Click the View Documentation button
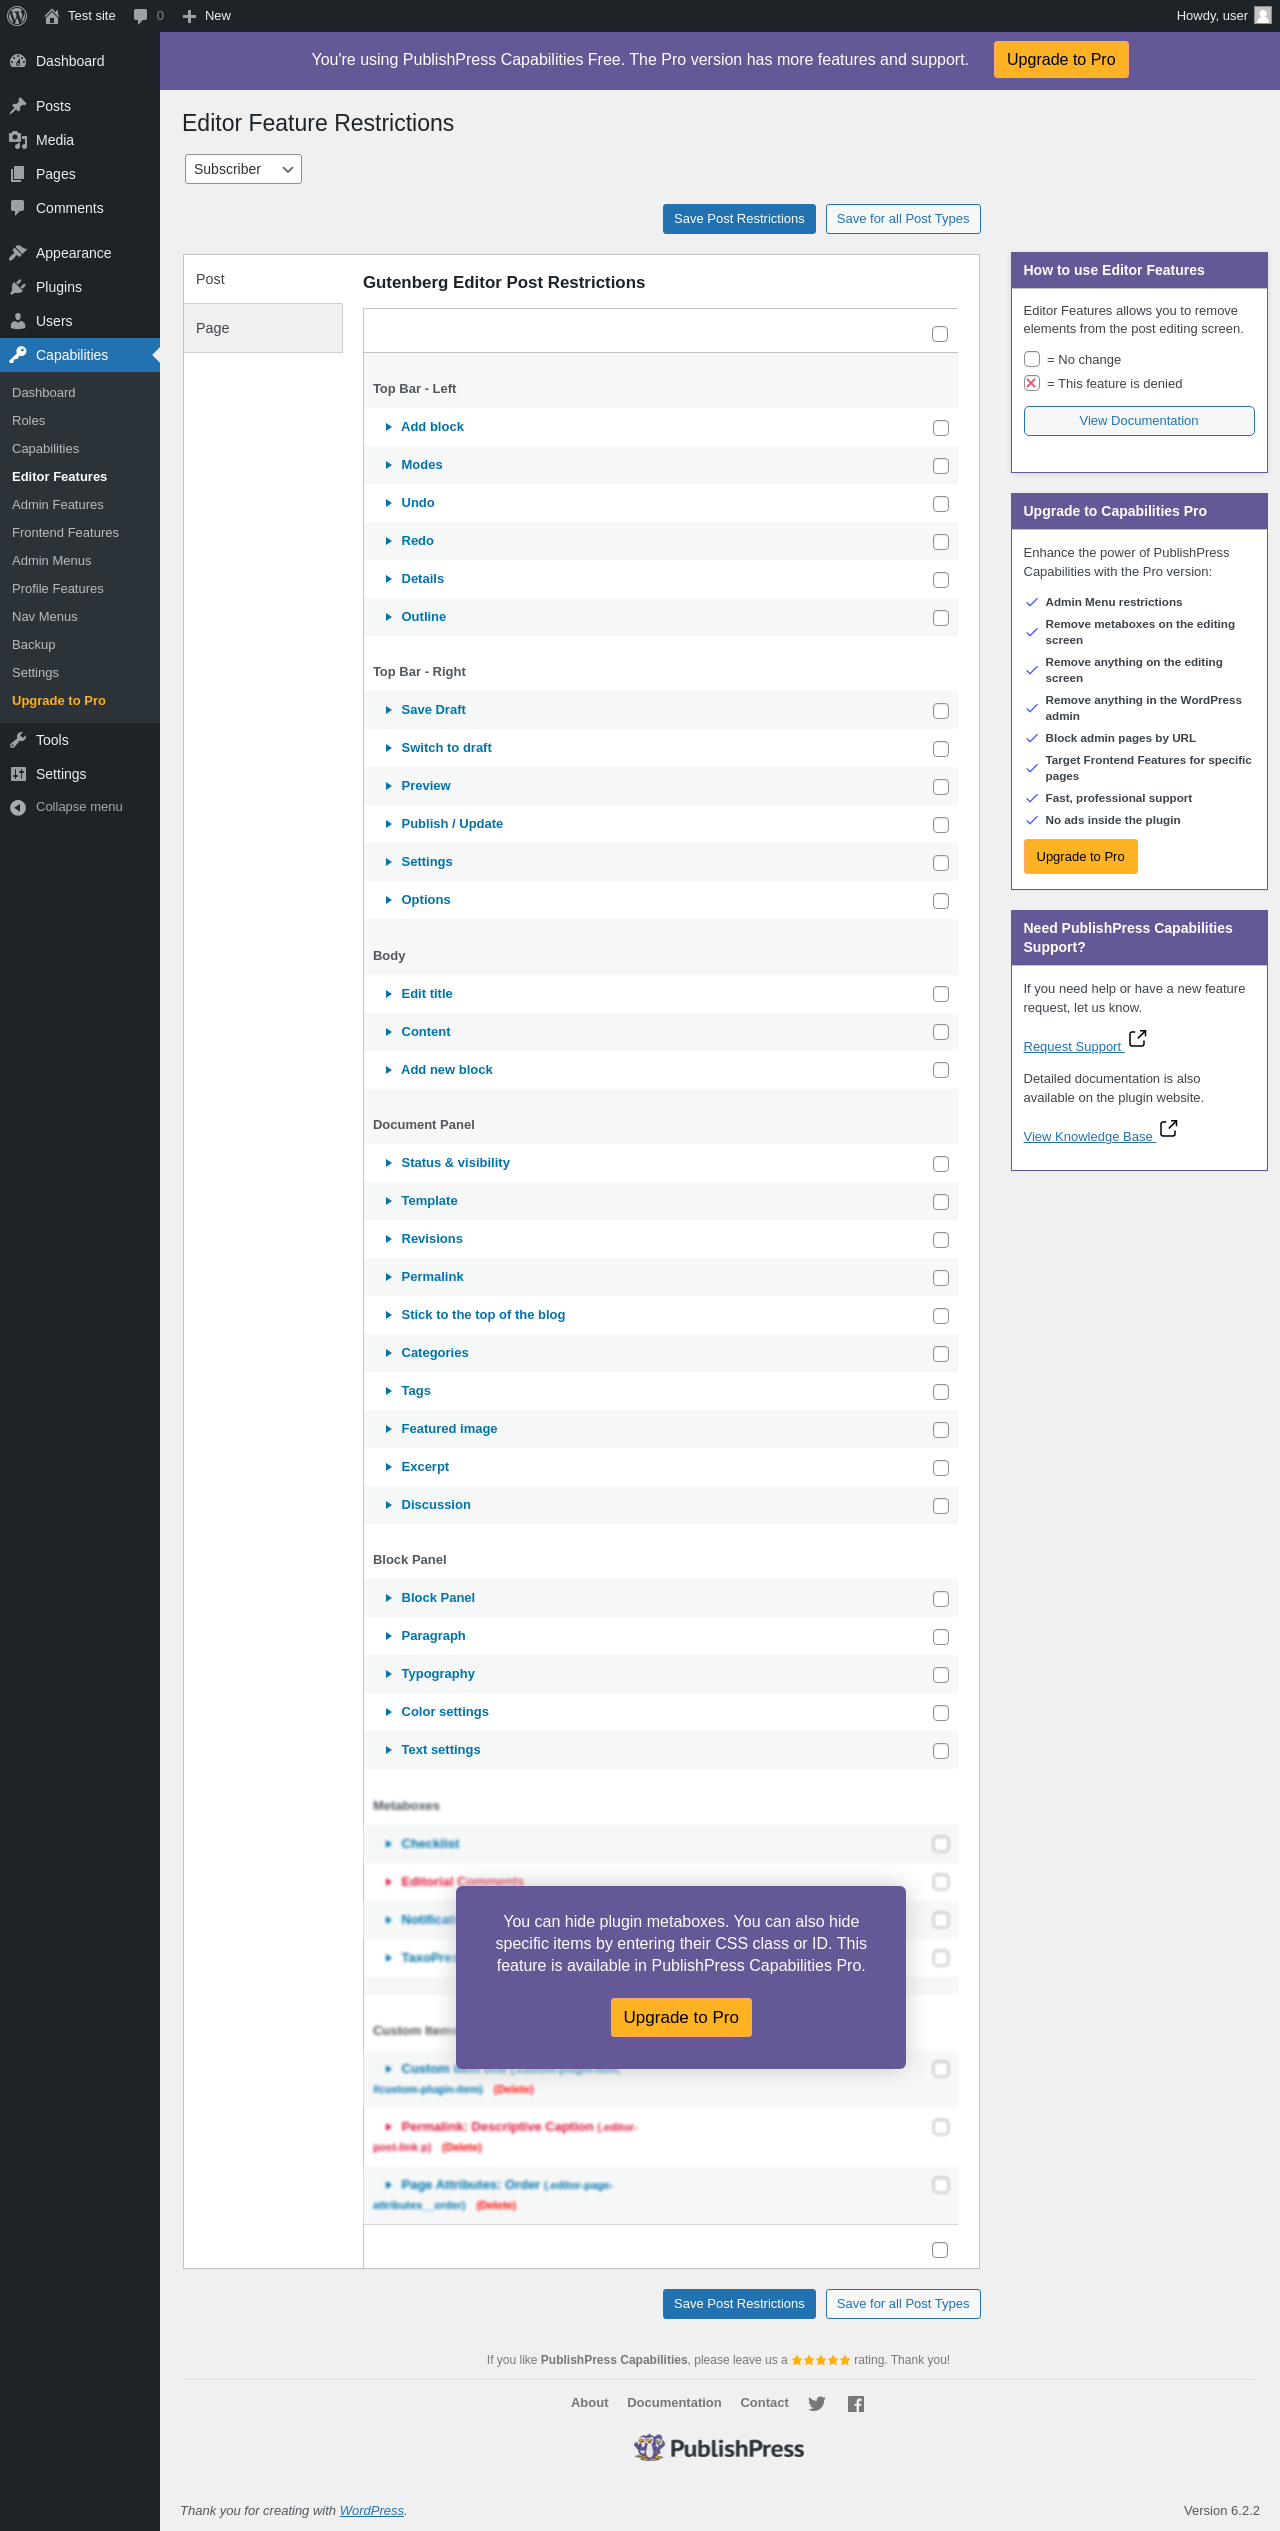The height and width of the screenshot is (2531, 1280). (x=1139, y=421)
